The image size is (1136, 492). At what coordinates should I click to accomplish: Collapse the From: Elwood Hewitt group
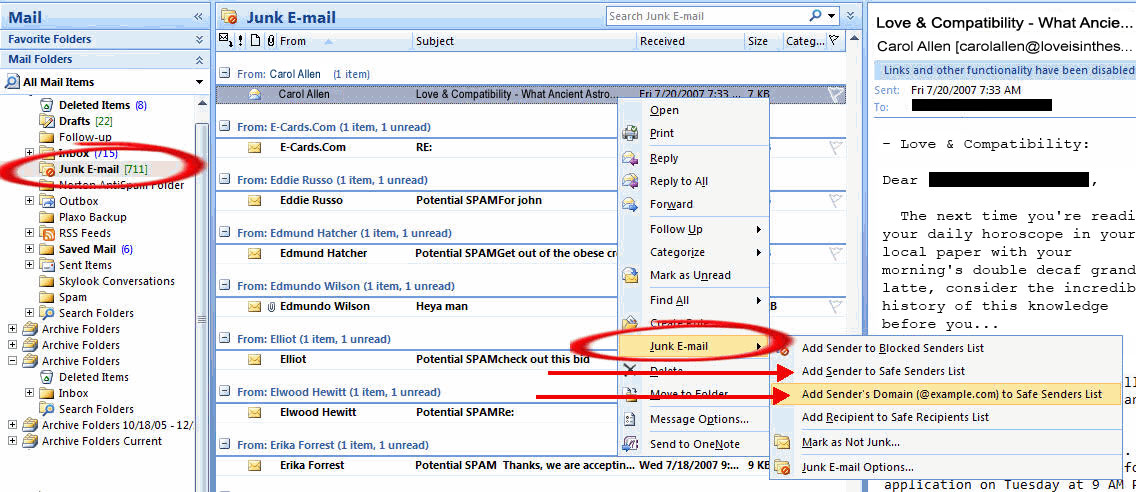pyautogui.click(x=225, y=392)
